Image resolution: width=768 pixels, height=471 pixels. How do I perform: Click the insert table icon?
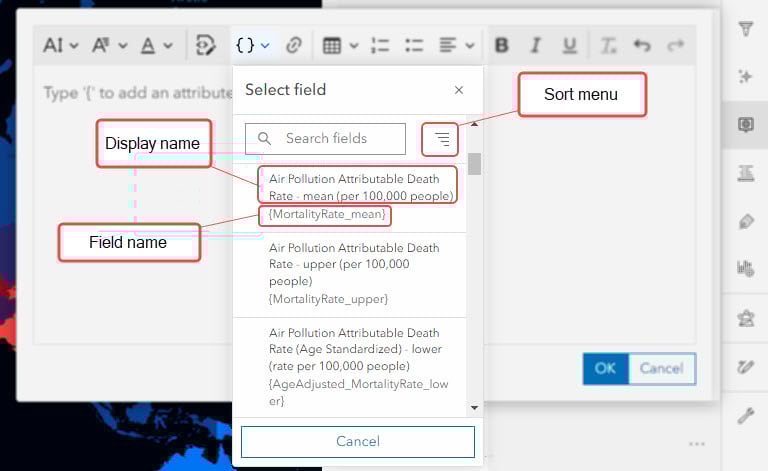(x=332, y=46)
